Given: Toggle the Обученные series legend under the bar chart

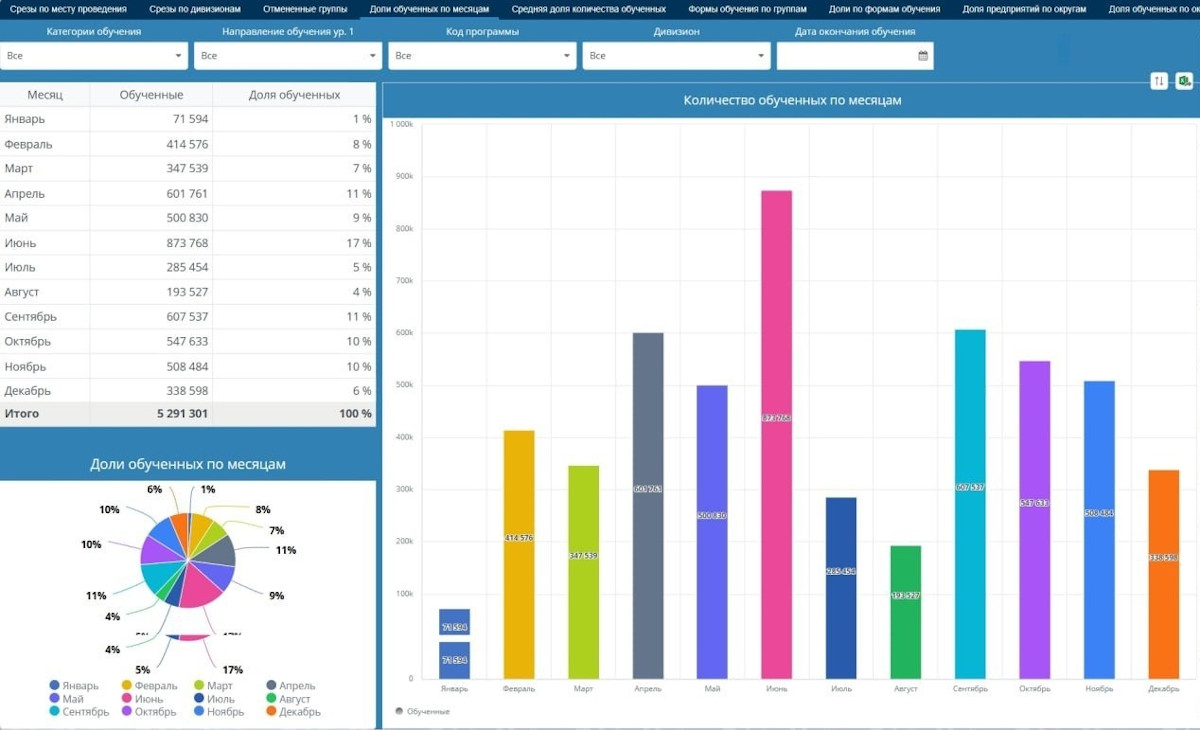Looking at the screenshot, I should [x=422, y=711].
